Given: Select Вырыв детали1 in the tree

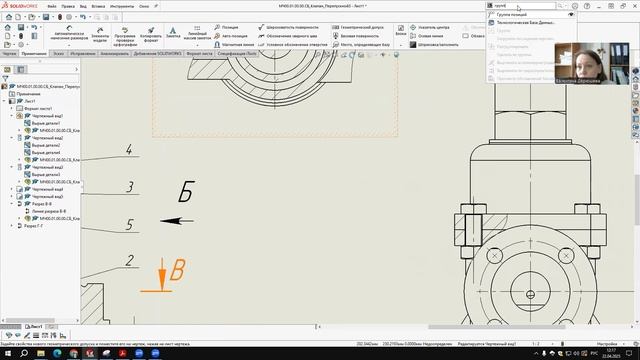Looking at the screenshot, I should tap(46, 123).
